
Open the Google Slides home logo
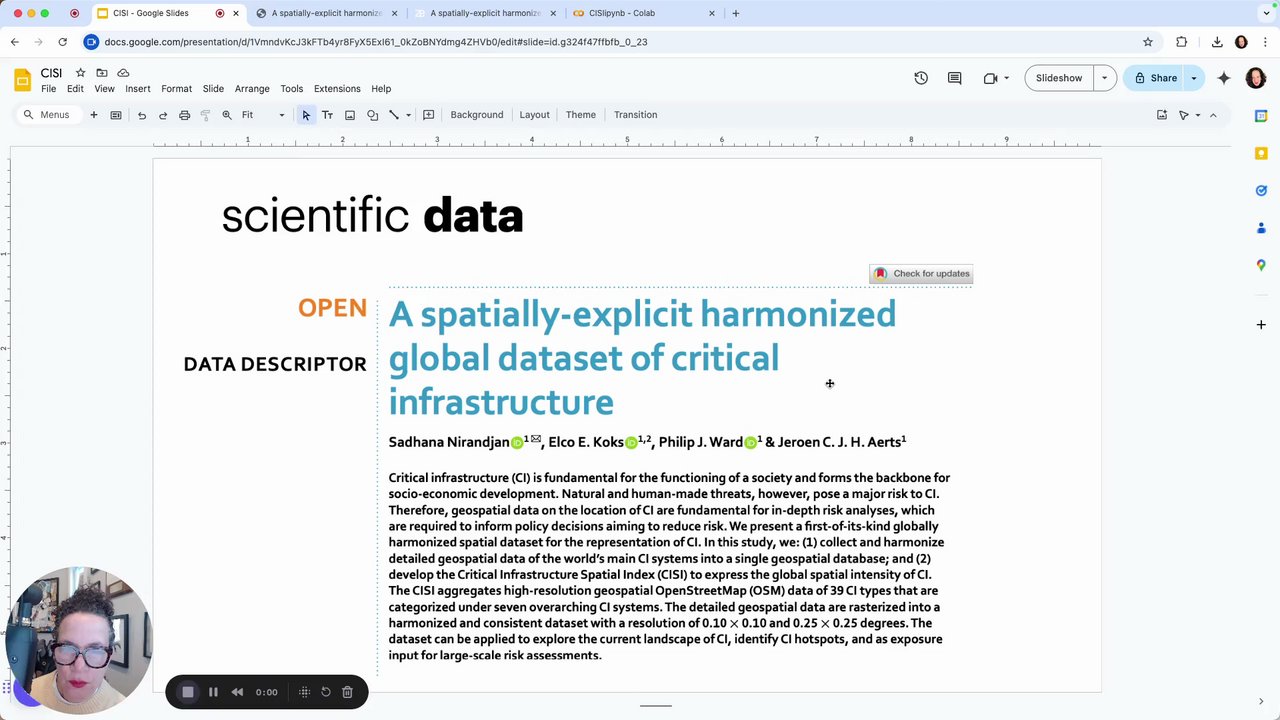pyautogui.click(x=22, y=80)
